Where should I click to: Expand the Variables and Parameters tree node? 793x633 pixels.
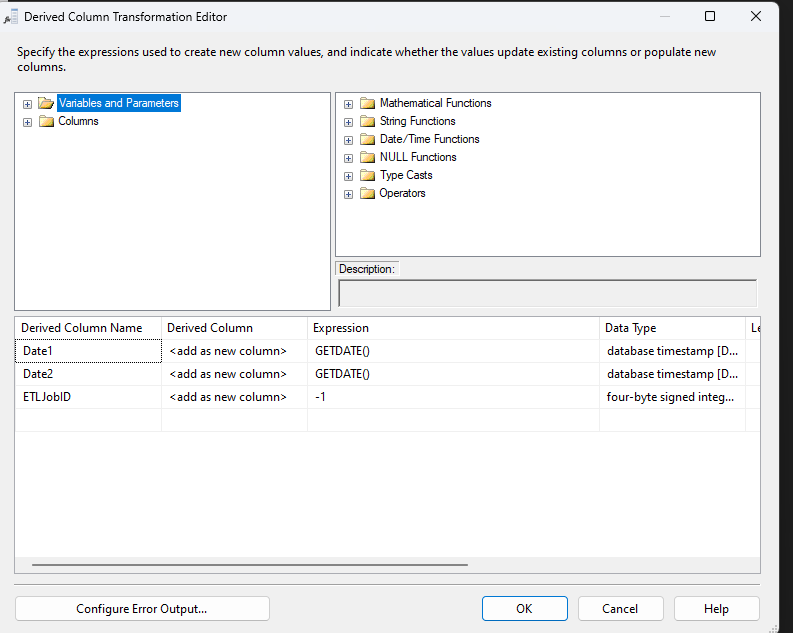tap(27, 104)
